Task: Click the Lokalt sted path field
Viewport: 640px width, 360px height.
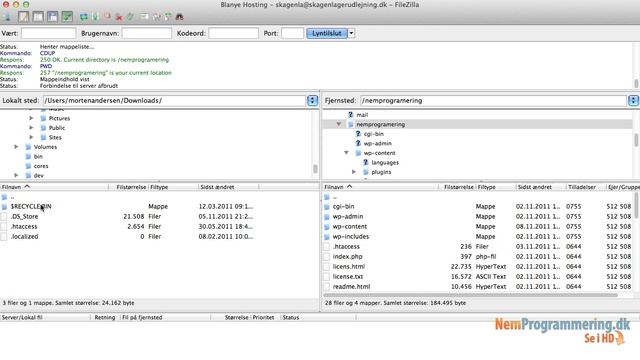Action: point(174,100)
